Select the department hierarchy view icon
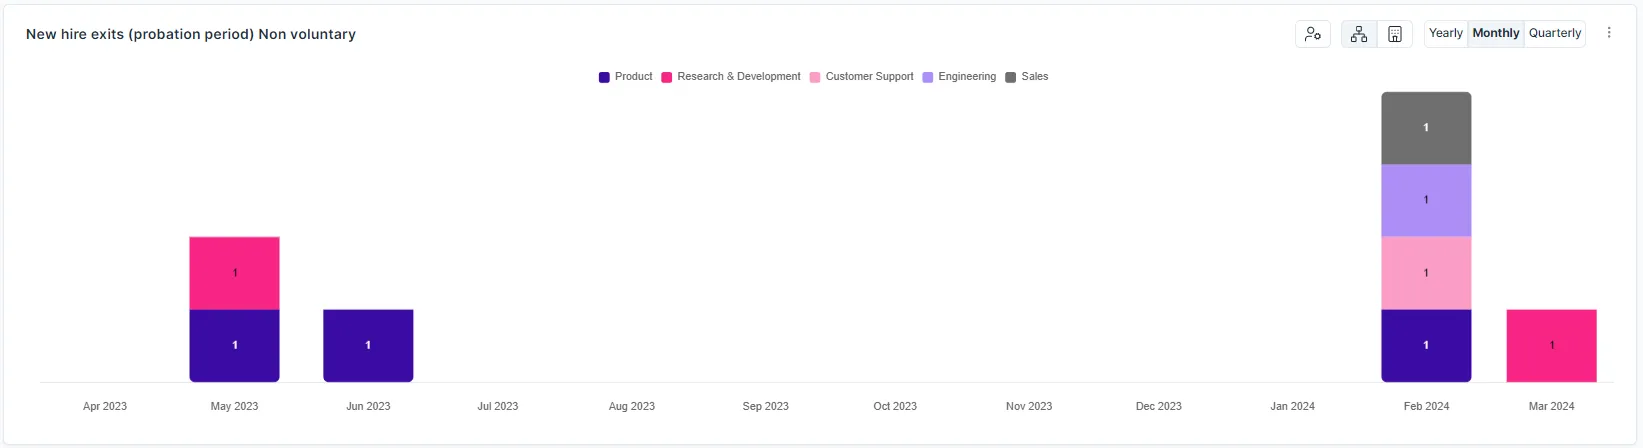The height and width of the screenshot is (448, 1643). tap(1359, 34)
